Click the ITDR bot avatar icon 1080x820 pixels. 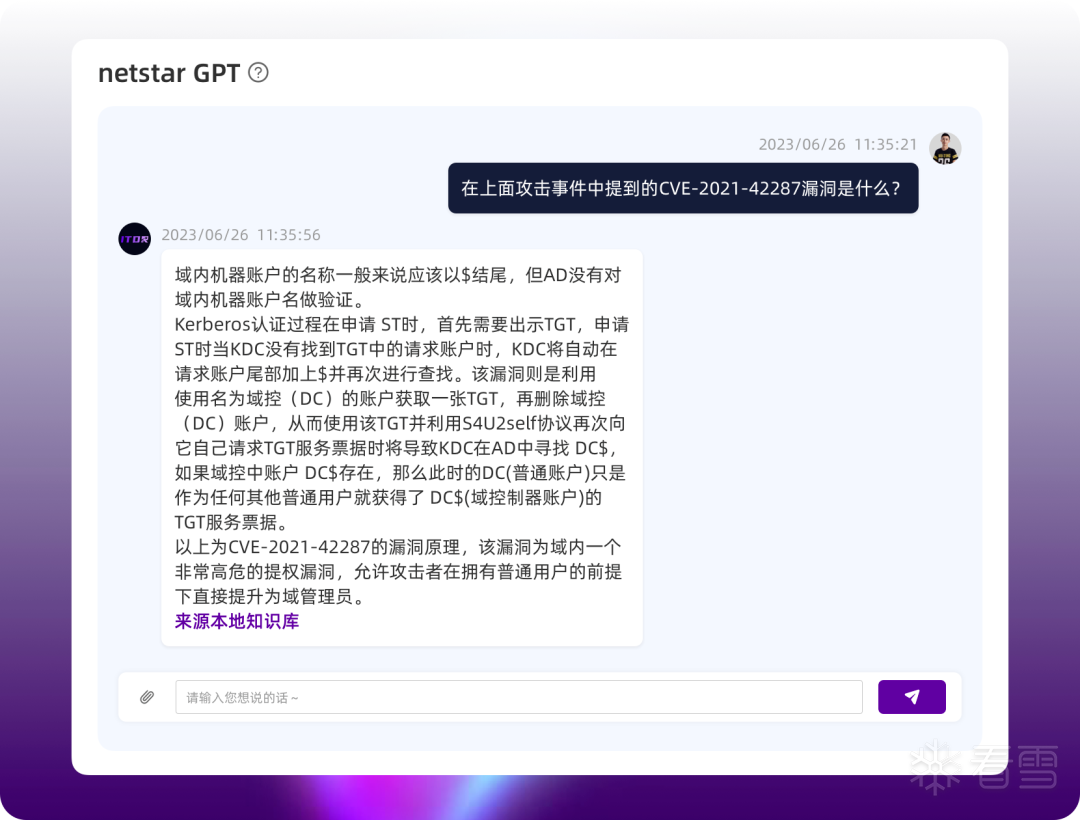pos(134,239)
